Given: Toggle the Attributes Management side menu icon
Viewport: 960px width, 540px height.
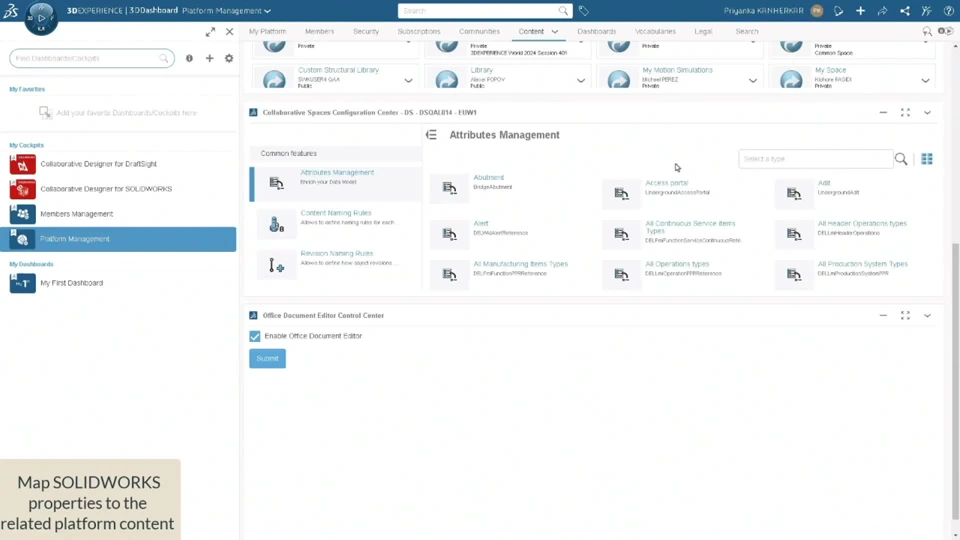Looking at the screenshot, I should click(431, 135).
